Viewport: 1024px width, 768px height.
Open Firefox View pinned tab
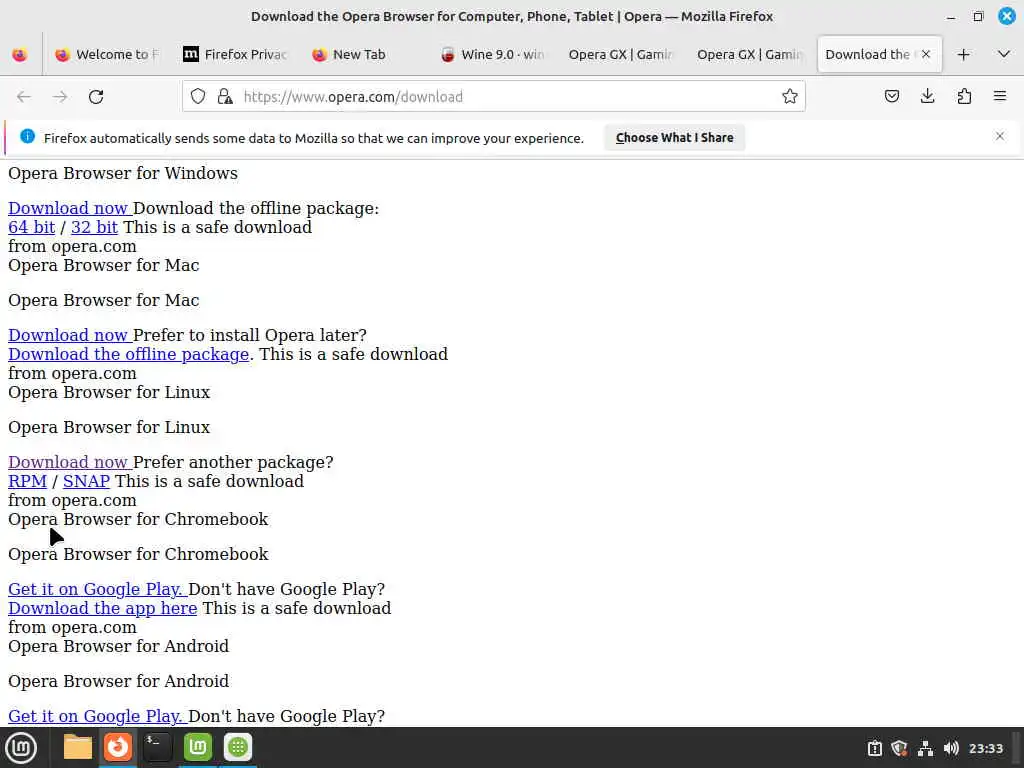20,55
